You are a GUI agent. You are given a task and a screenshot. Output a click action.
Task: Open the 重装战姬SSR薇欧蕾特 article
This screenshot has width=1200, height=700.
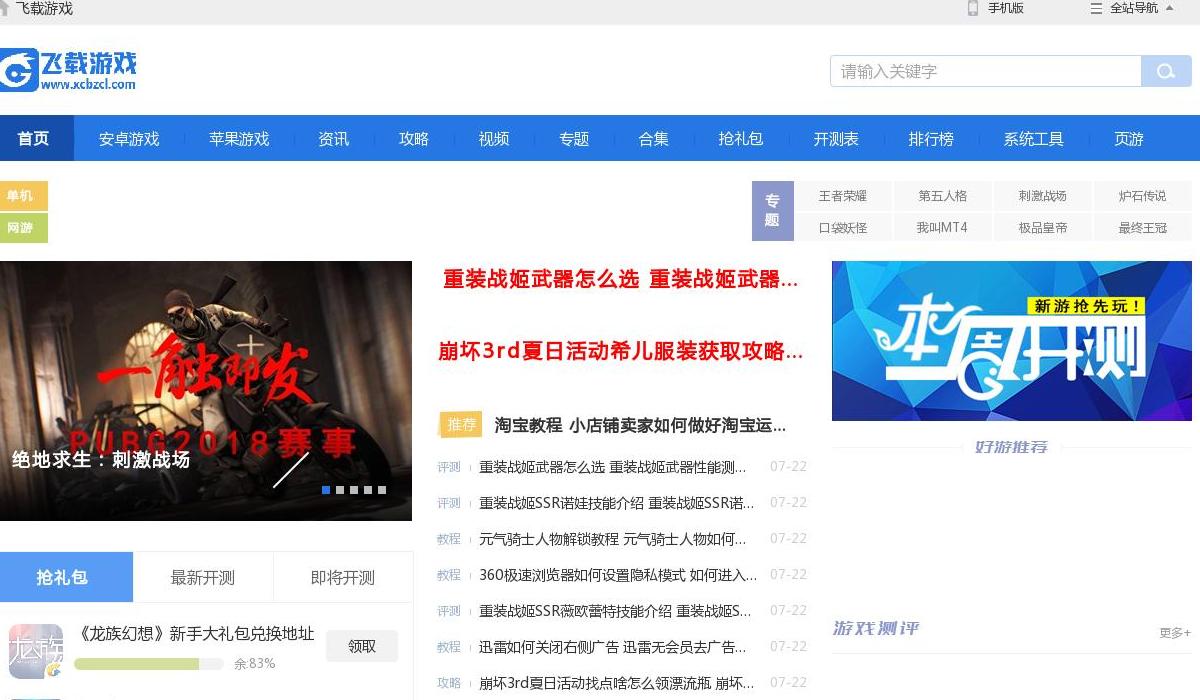point(615,611)
